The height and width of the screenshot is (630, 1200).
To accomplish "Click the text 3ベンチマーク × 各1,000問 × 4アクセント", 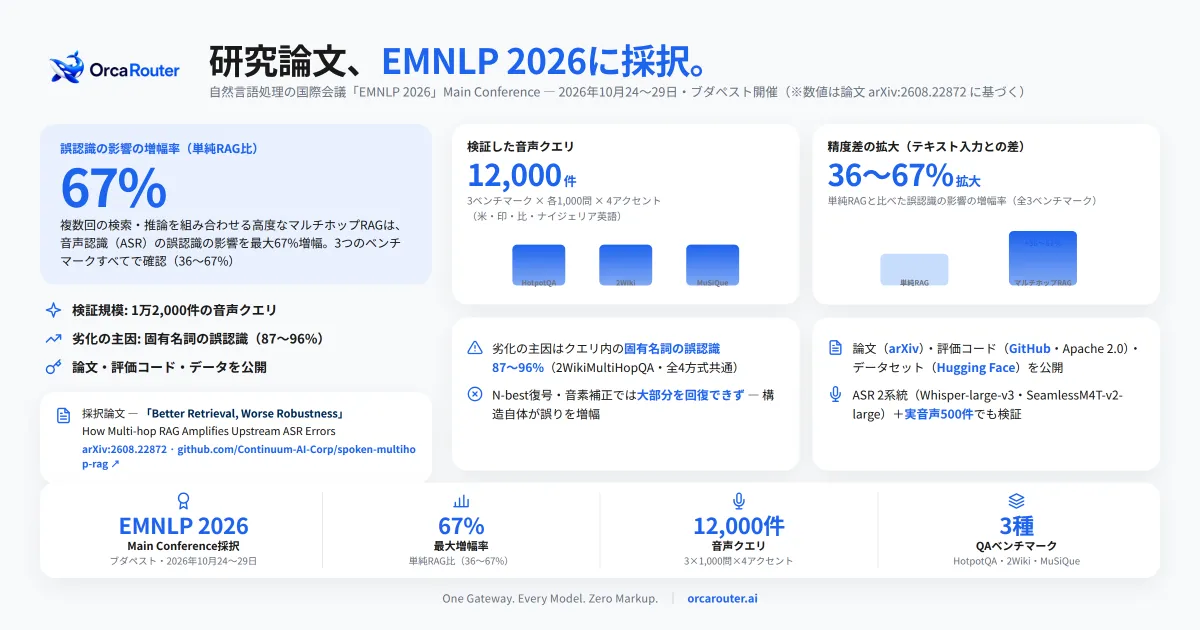I will coord(564,201).
